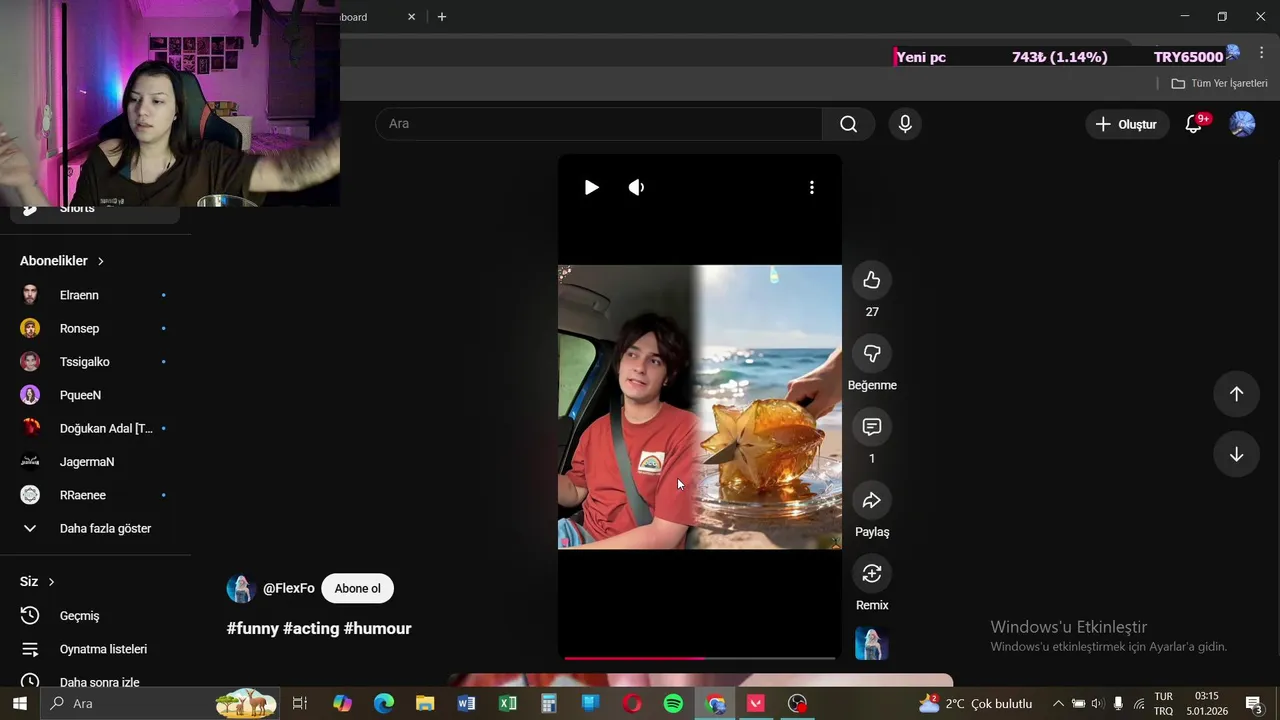Switch TUR TRQ keyboard language
The height and width of the screenshot is (720, 1280).
pos(1164,703)
